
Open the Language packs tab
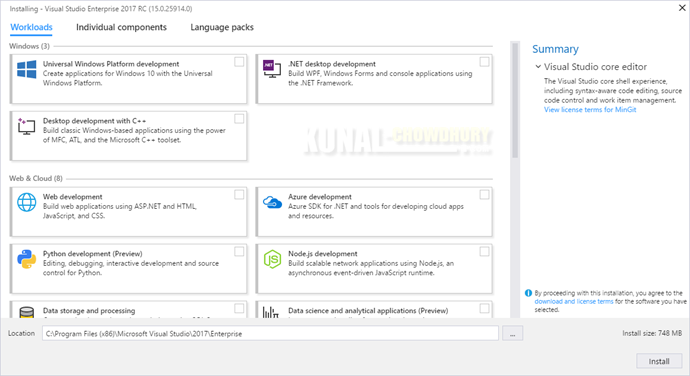coord(222,27)
